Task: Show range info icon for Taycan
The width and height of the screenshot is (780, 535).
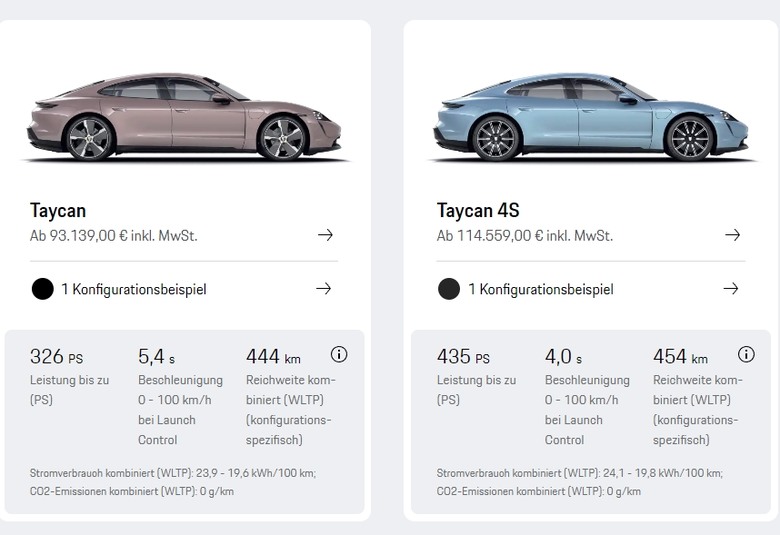Action: (x=339, y=355)
